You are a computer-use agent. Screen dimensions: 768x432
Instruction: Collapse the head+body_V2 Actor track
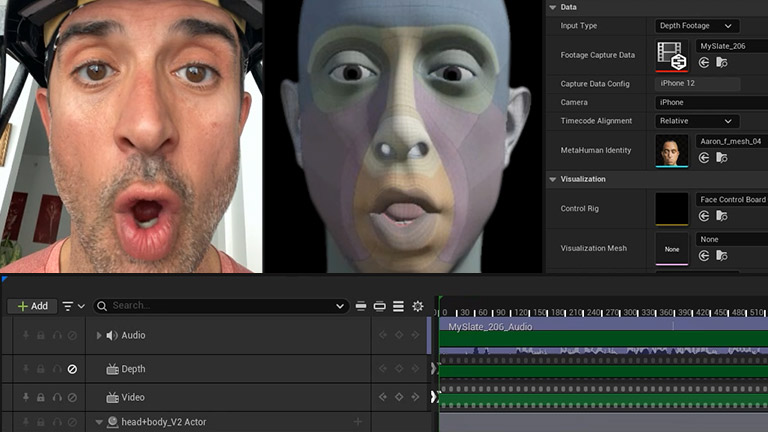coord(99,422)
